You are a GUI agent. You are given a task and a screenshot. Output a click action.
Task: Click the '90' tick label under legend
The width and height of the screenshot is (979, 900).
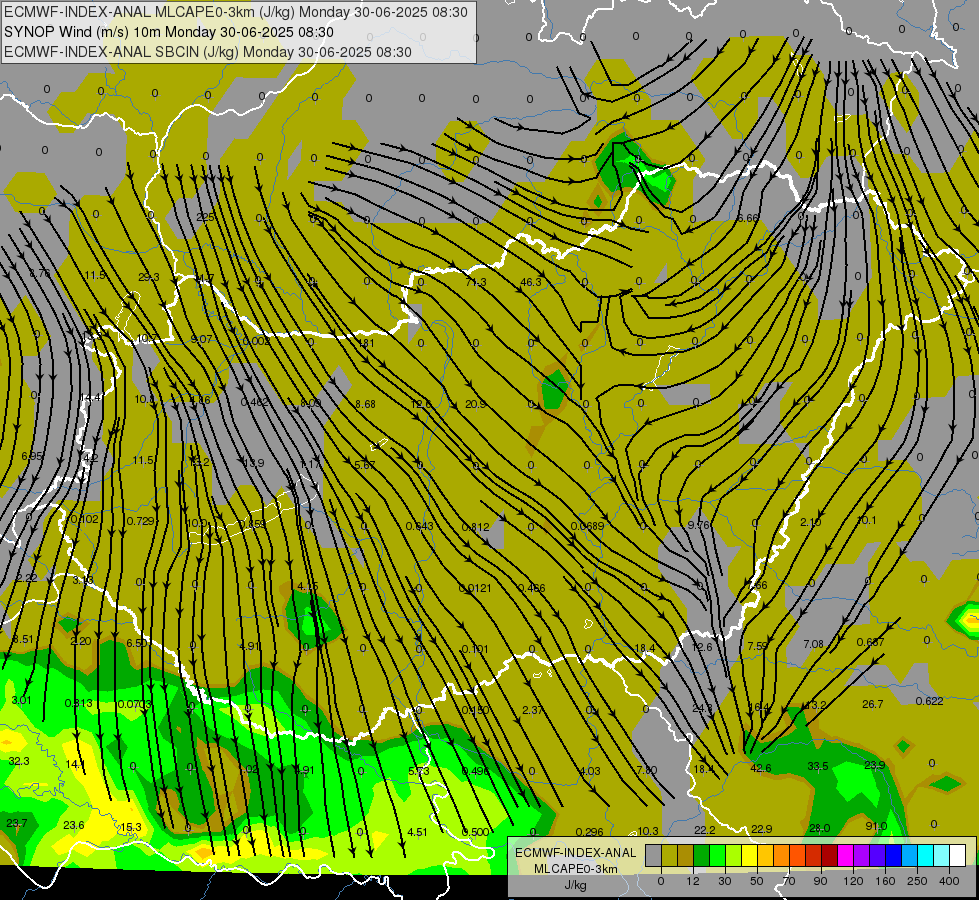point(820,881)
